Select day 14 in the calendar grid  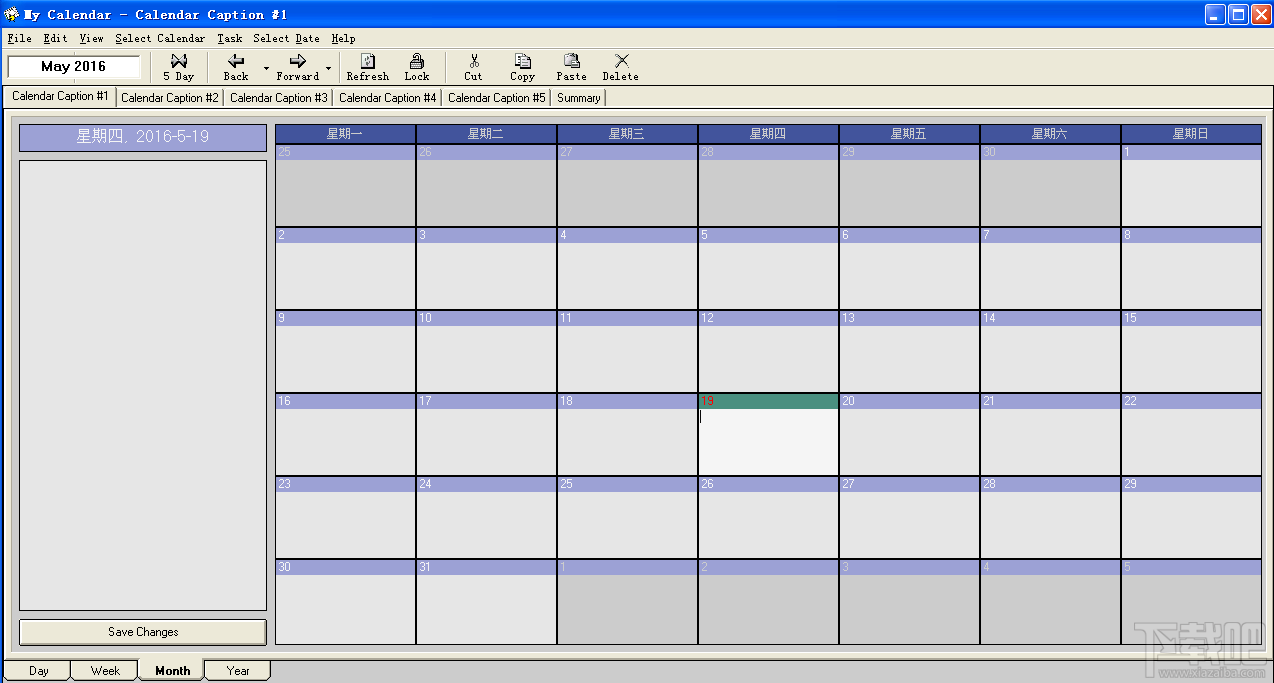pyautogui.click(x=1050, y=351)
